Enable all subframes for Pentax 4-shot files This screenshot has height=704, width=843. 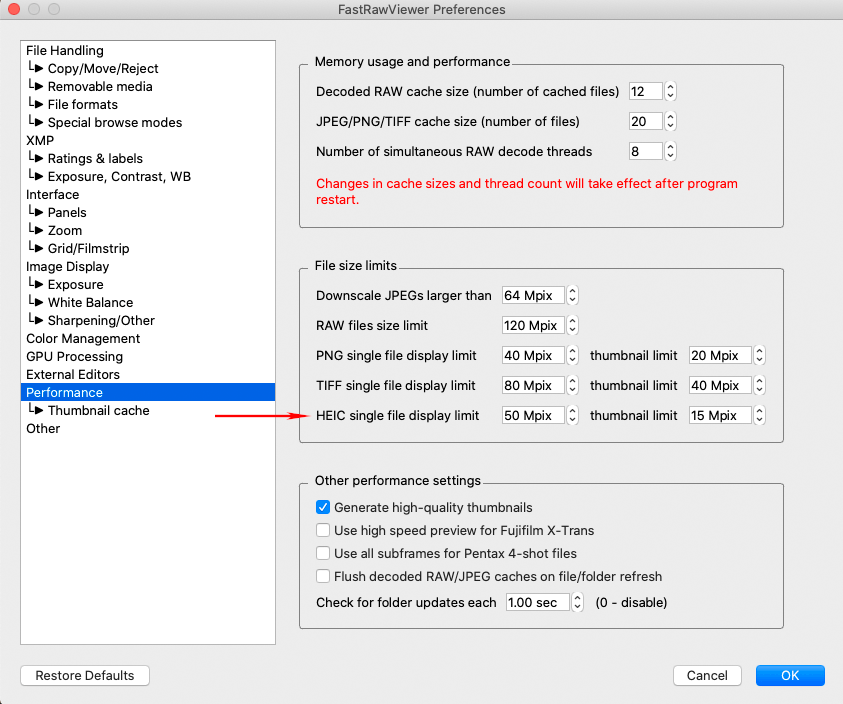[x=323, y=554]
